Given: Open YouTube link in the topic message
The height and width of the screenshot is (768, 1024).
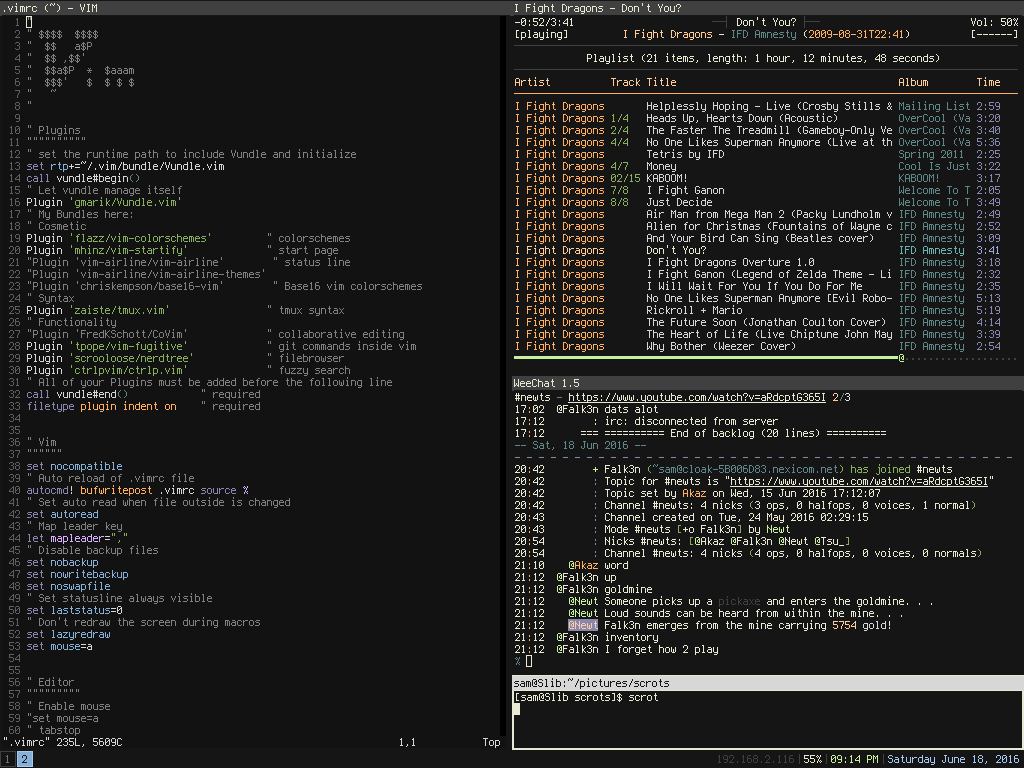Looking at the screenshot, I should pos(860,481).
